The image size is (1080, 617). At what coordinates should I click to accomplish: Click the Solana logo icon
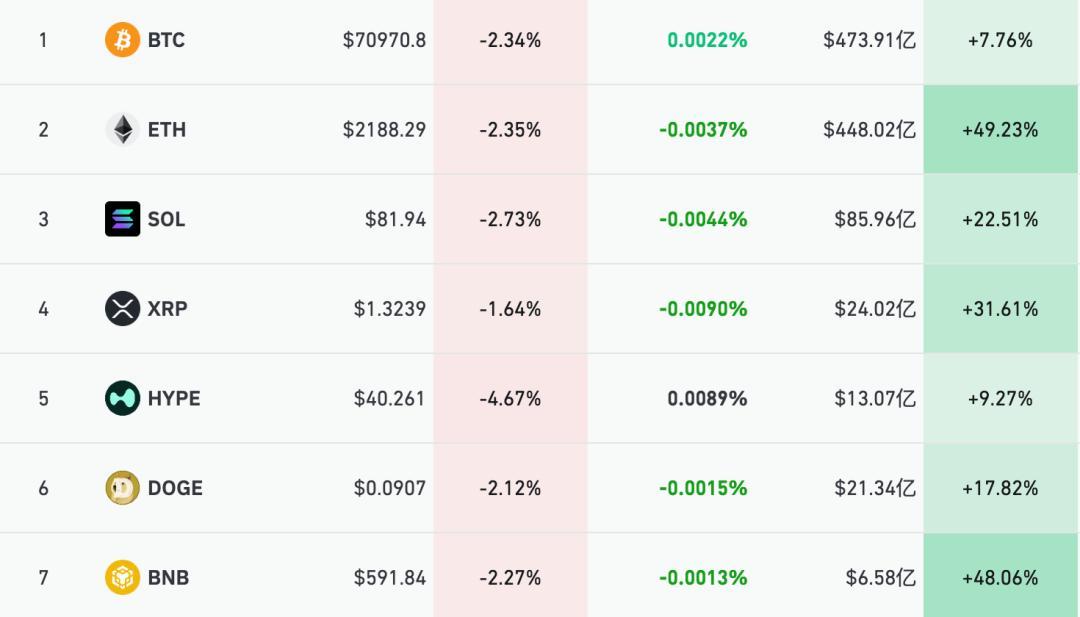(122, 219)
